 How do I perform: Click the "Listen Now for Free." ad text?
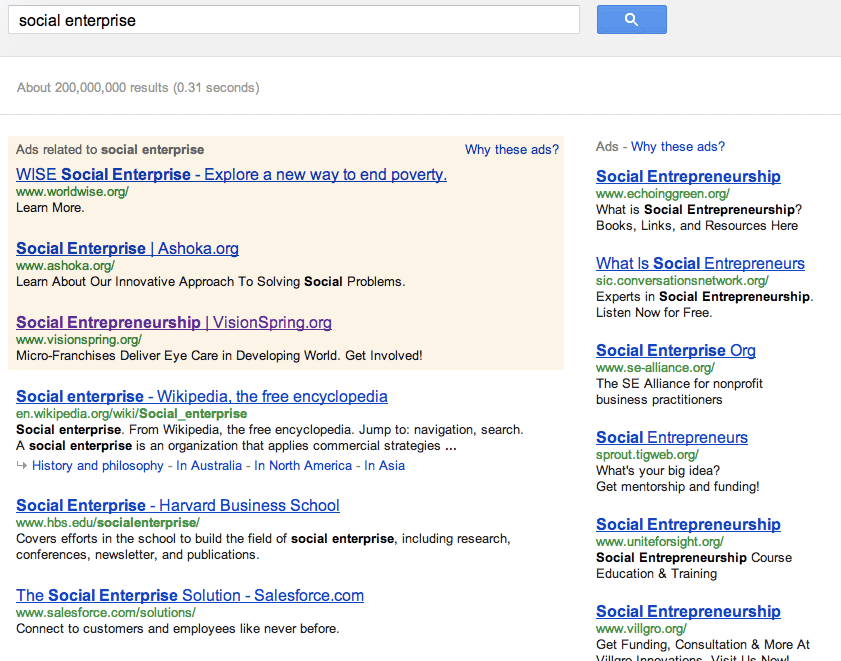[654, 313]
